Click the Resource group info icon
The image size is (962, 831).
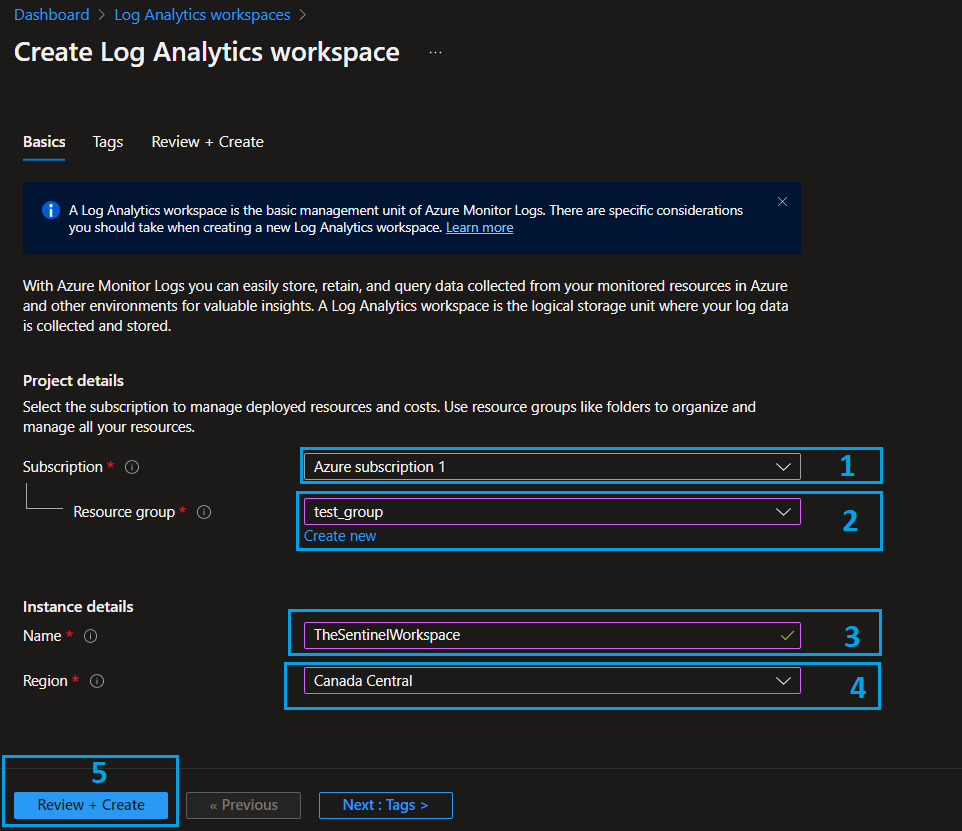point(204,512)
